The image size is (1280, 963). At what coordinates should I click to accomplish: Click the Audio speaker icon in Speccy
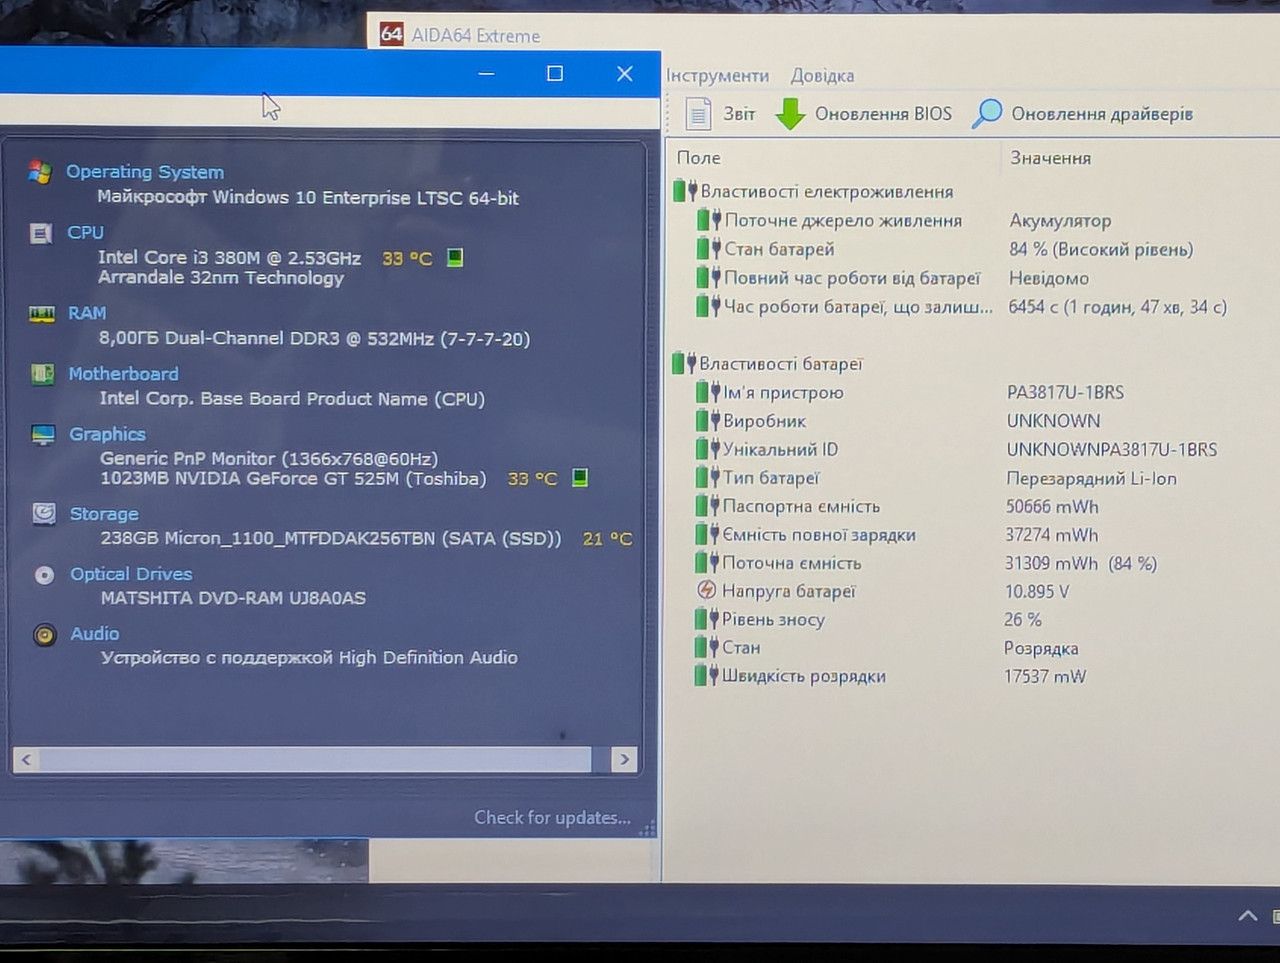click(45, 634)
